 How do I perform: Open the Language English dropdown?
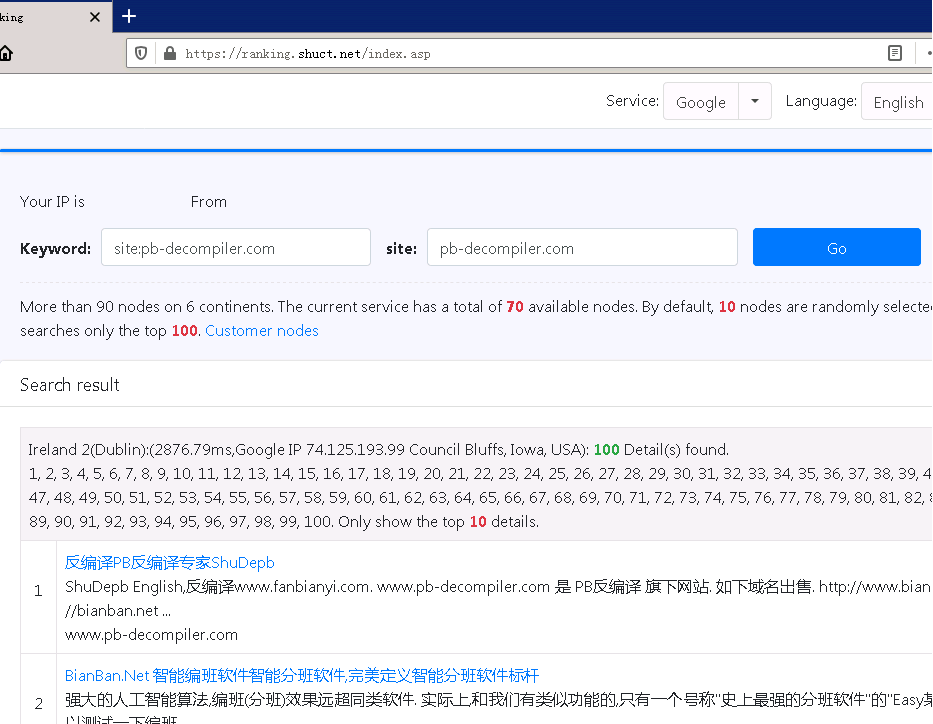pyautogui.click(x=897, y=102)
